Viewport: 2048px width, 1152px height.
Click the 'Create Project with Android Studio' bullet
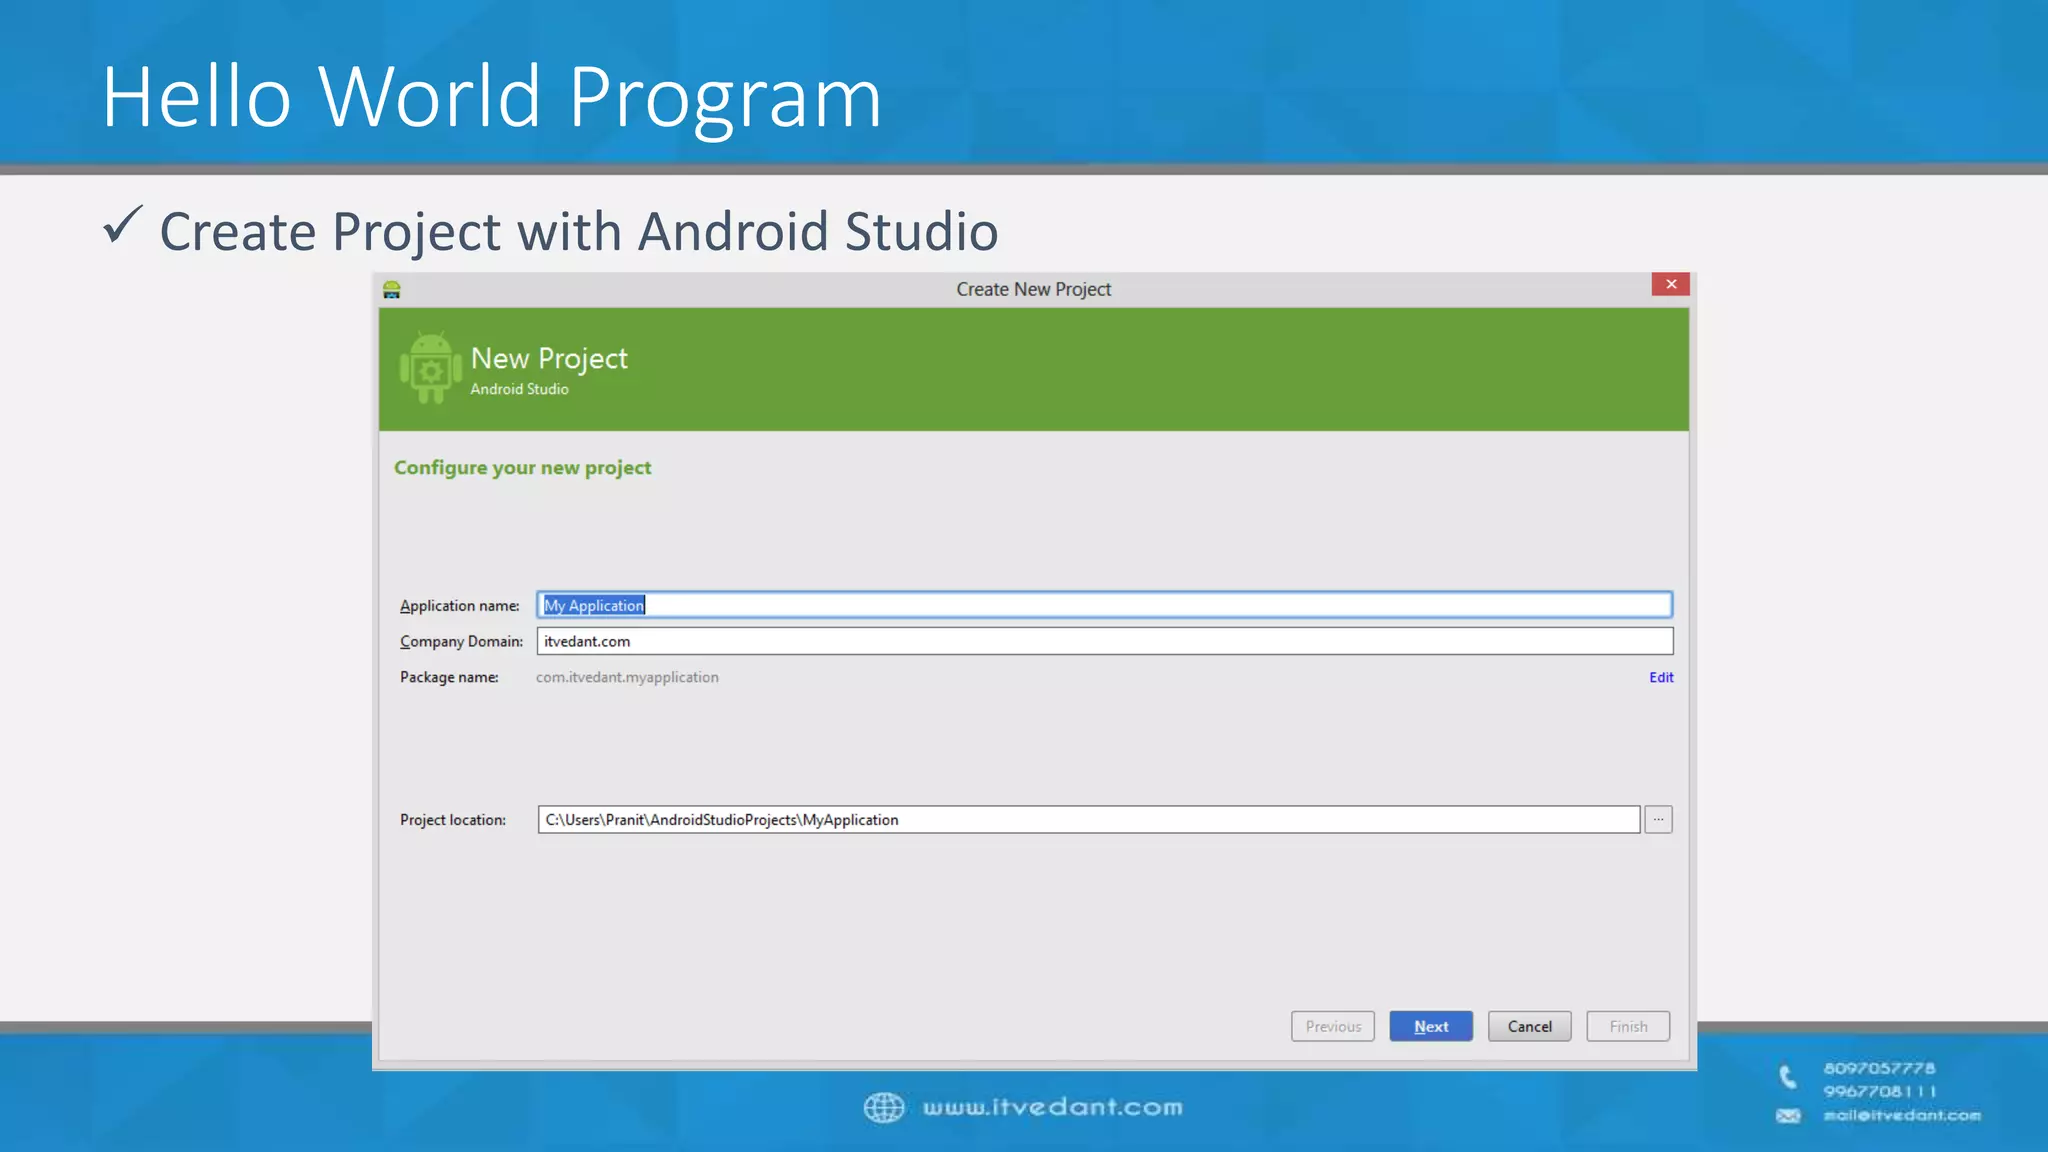click(x=579, y=231)
